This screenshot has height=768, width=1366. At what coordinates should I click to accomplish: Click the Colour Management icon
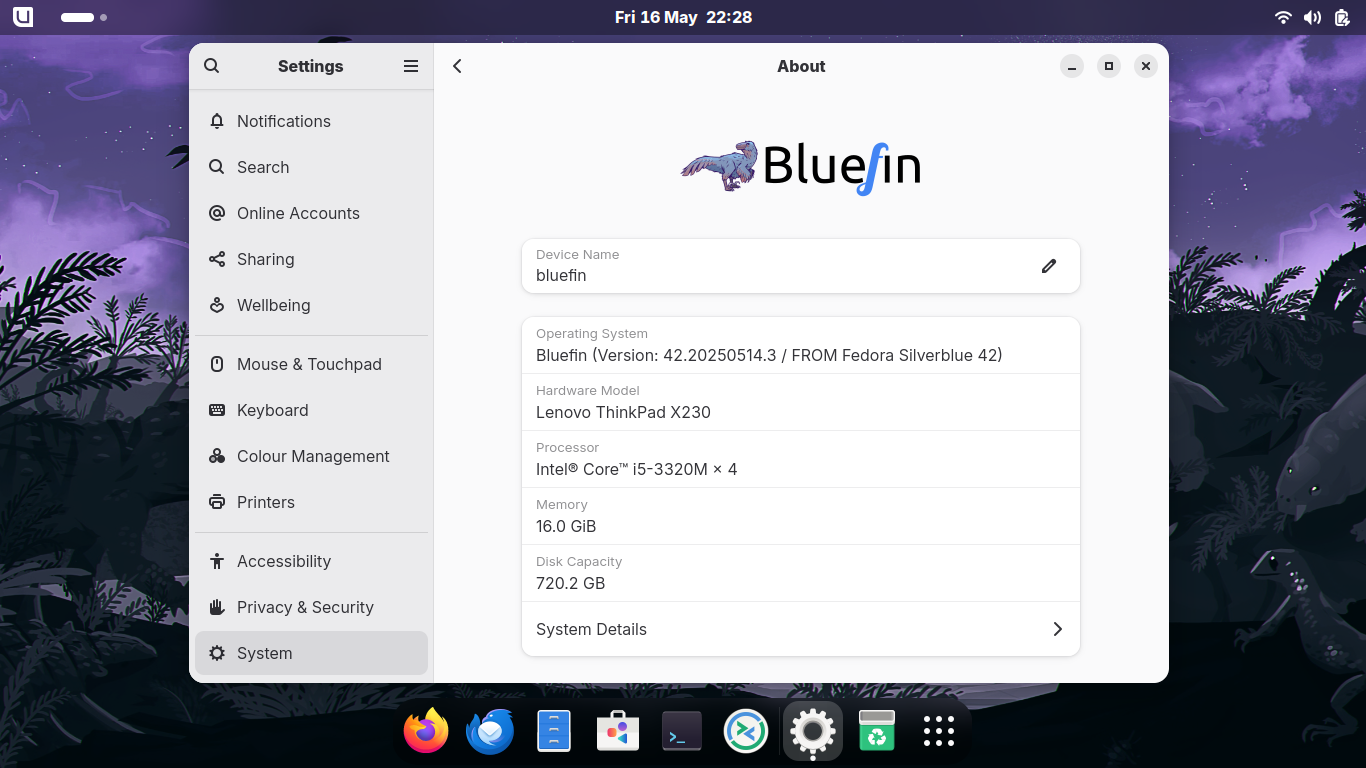[217, 456]
